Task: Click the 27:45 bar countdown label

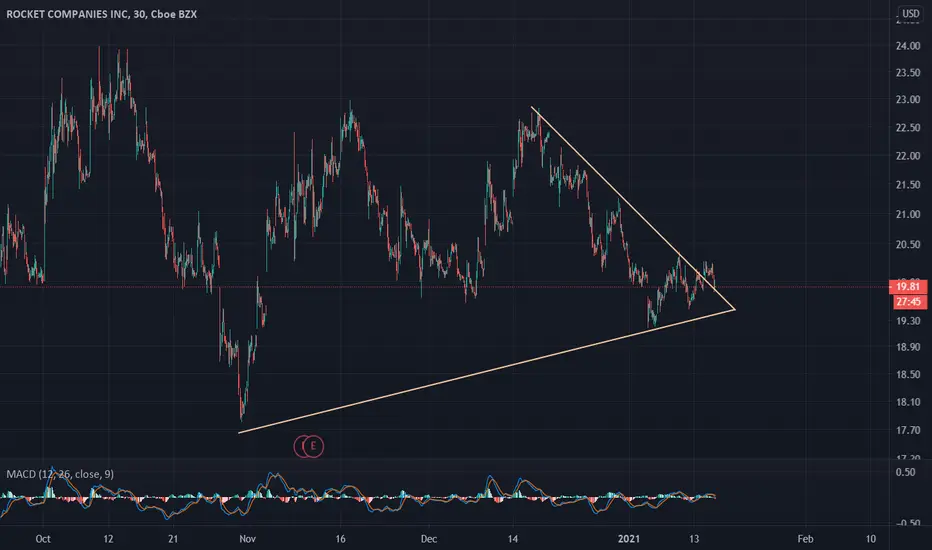Action: [908, 301]
